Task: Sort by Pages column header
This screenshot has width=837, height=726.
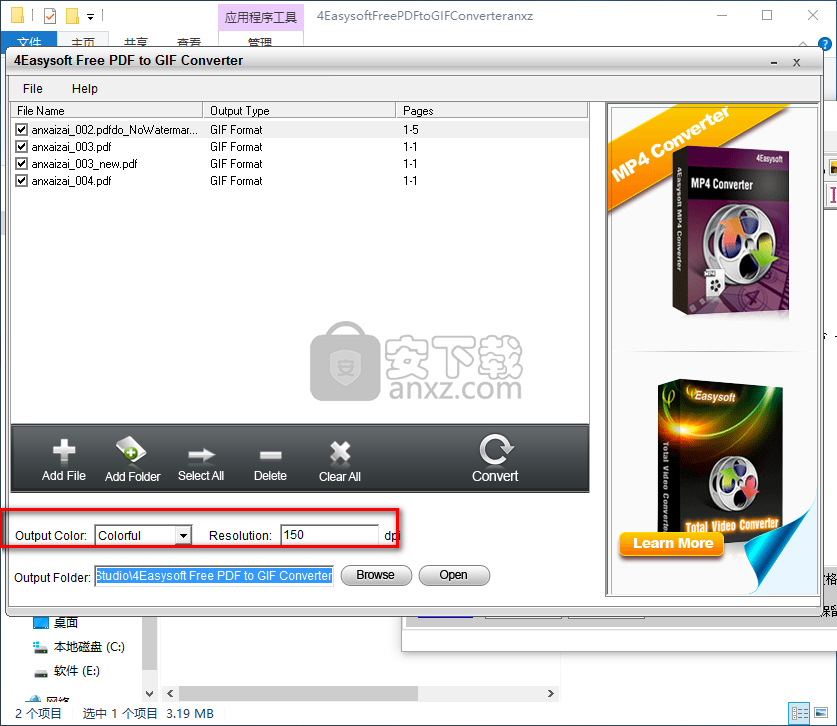Action: [x=492, y=111]
